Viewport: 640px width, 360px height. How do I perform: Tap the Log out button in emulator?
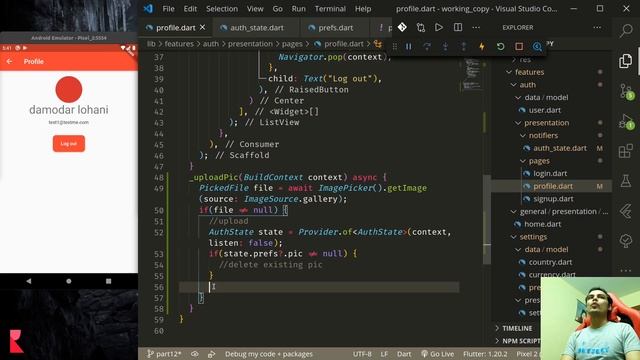pyautogui.click(x=69, y=144)
